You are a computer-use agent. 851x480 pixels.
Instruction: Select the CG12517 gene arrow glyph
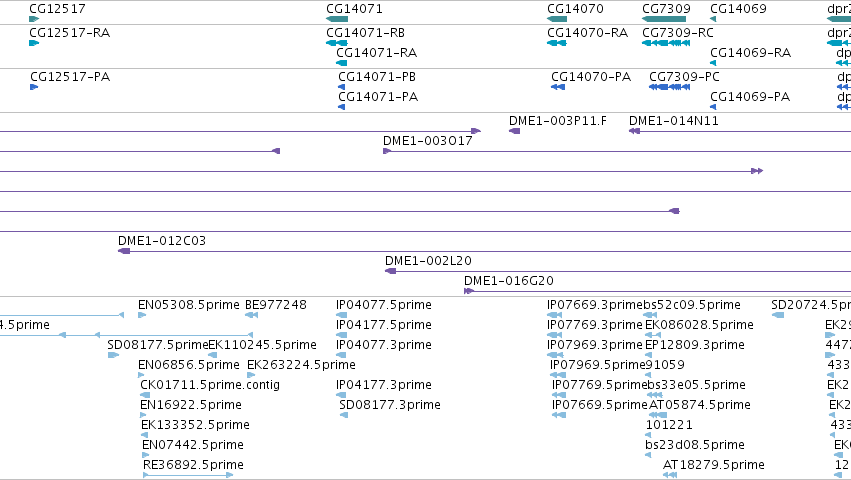coord(34,19)
